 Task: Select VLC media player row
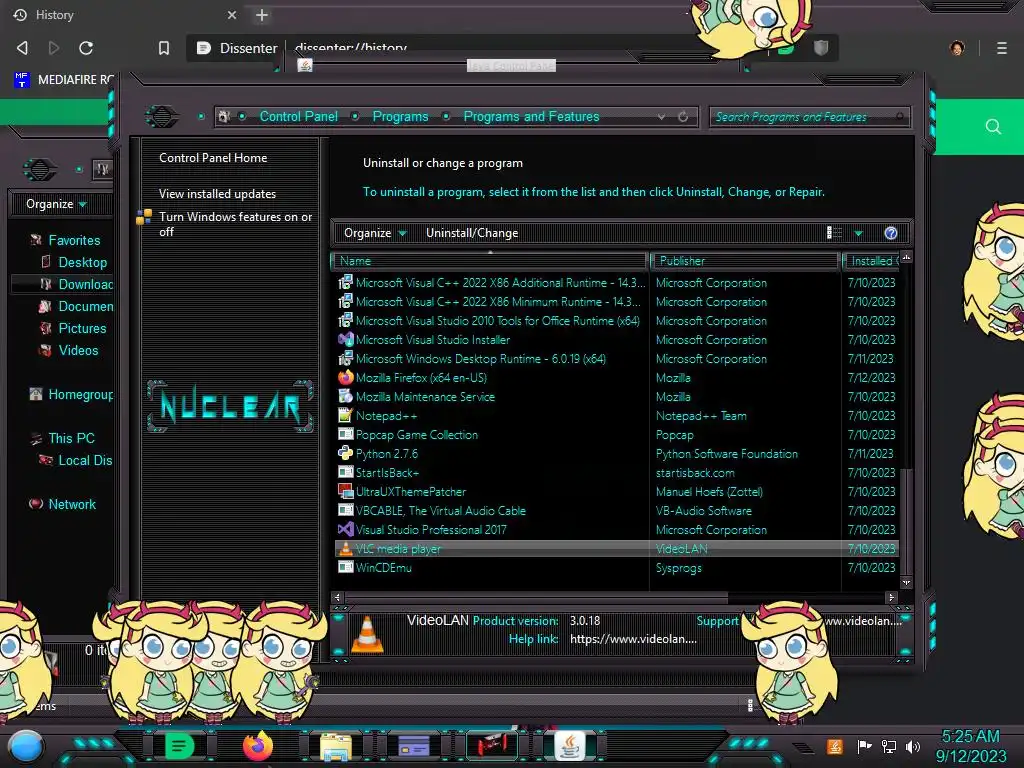(x=616, y=549)
